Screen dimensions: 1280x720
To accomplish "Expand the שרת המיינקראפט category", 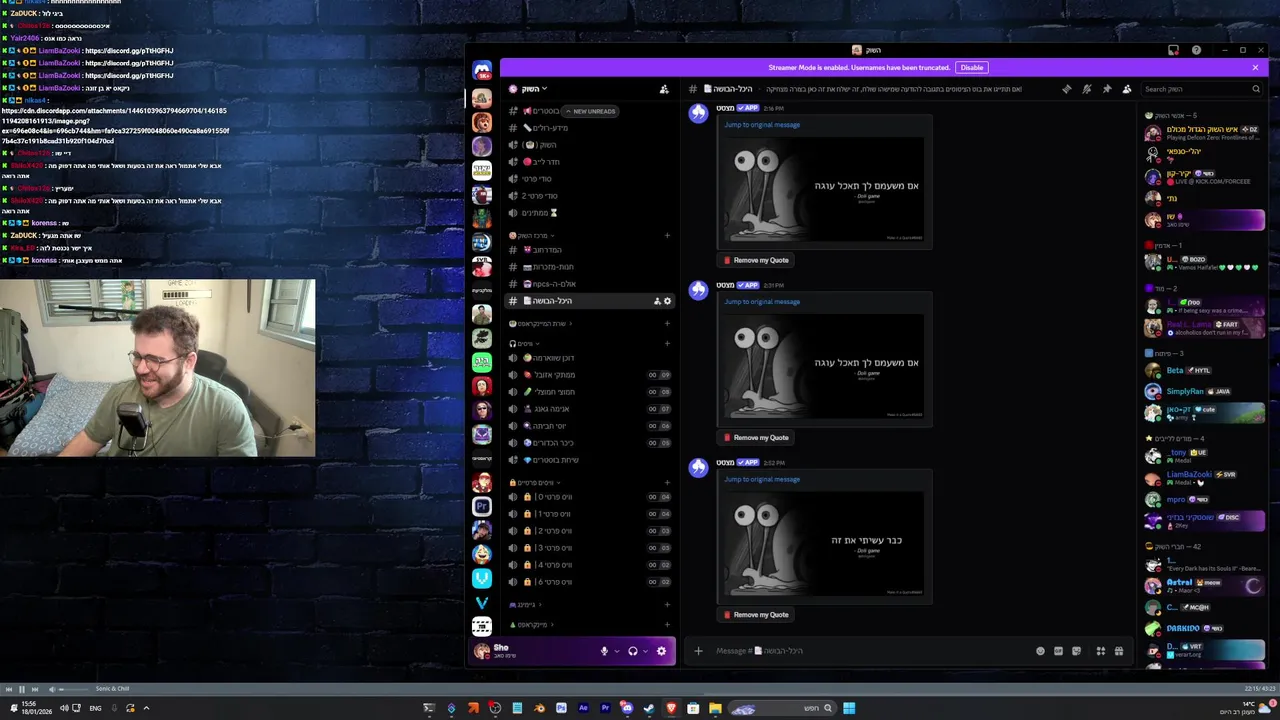I will tap(539, 324).
